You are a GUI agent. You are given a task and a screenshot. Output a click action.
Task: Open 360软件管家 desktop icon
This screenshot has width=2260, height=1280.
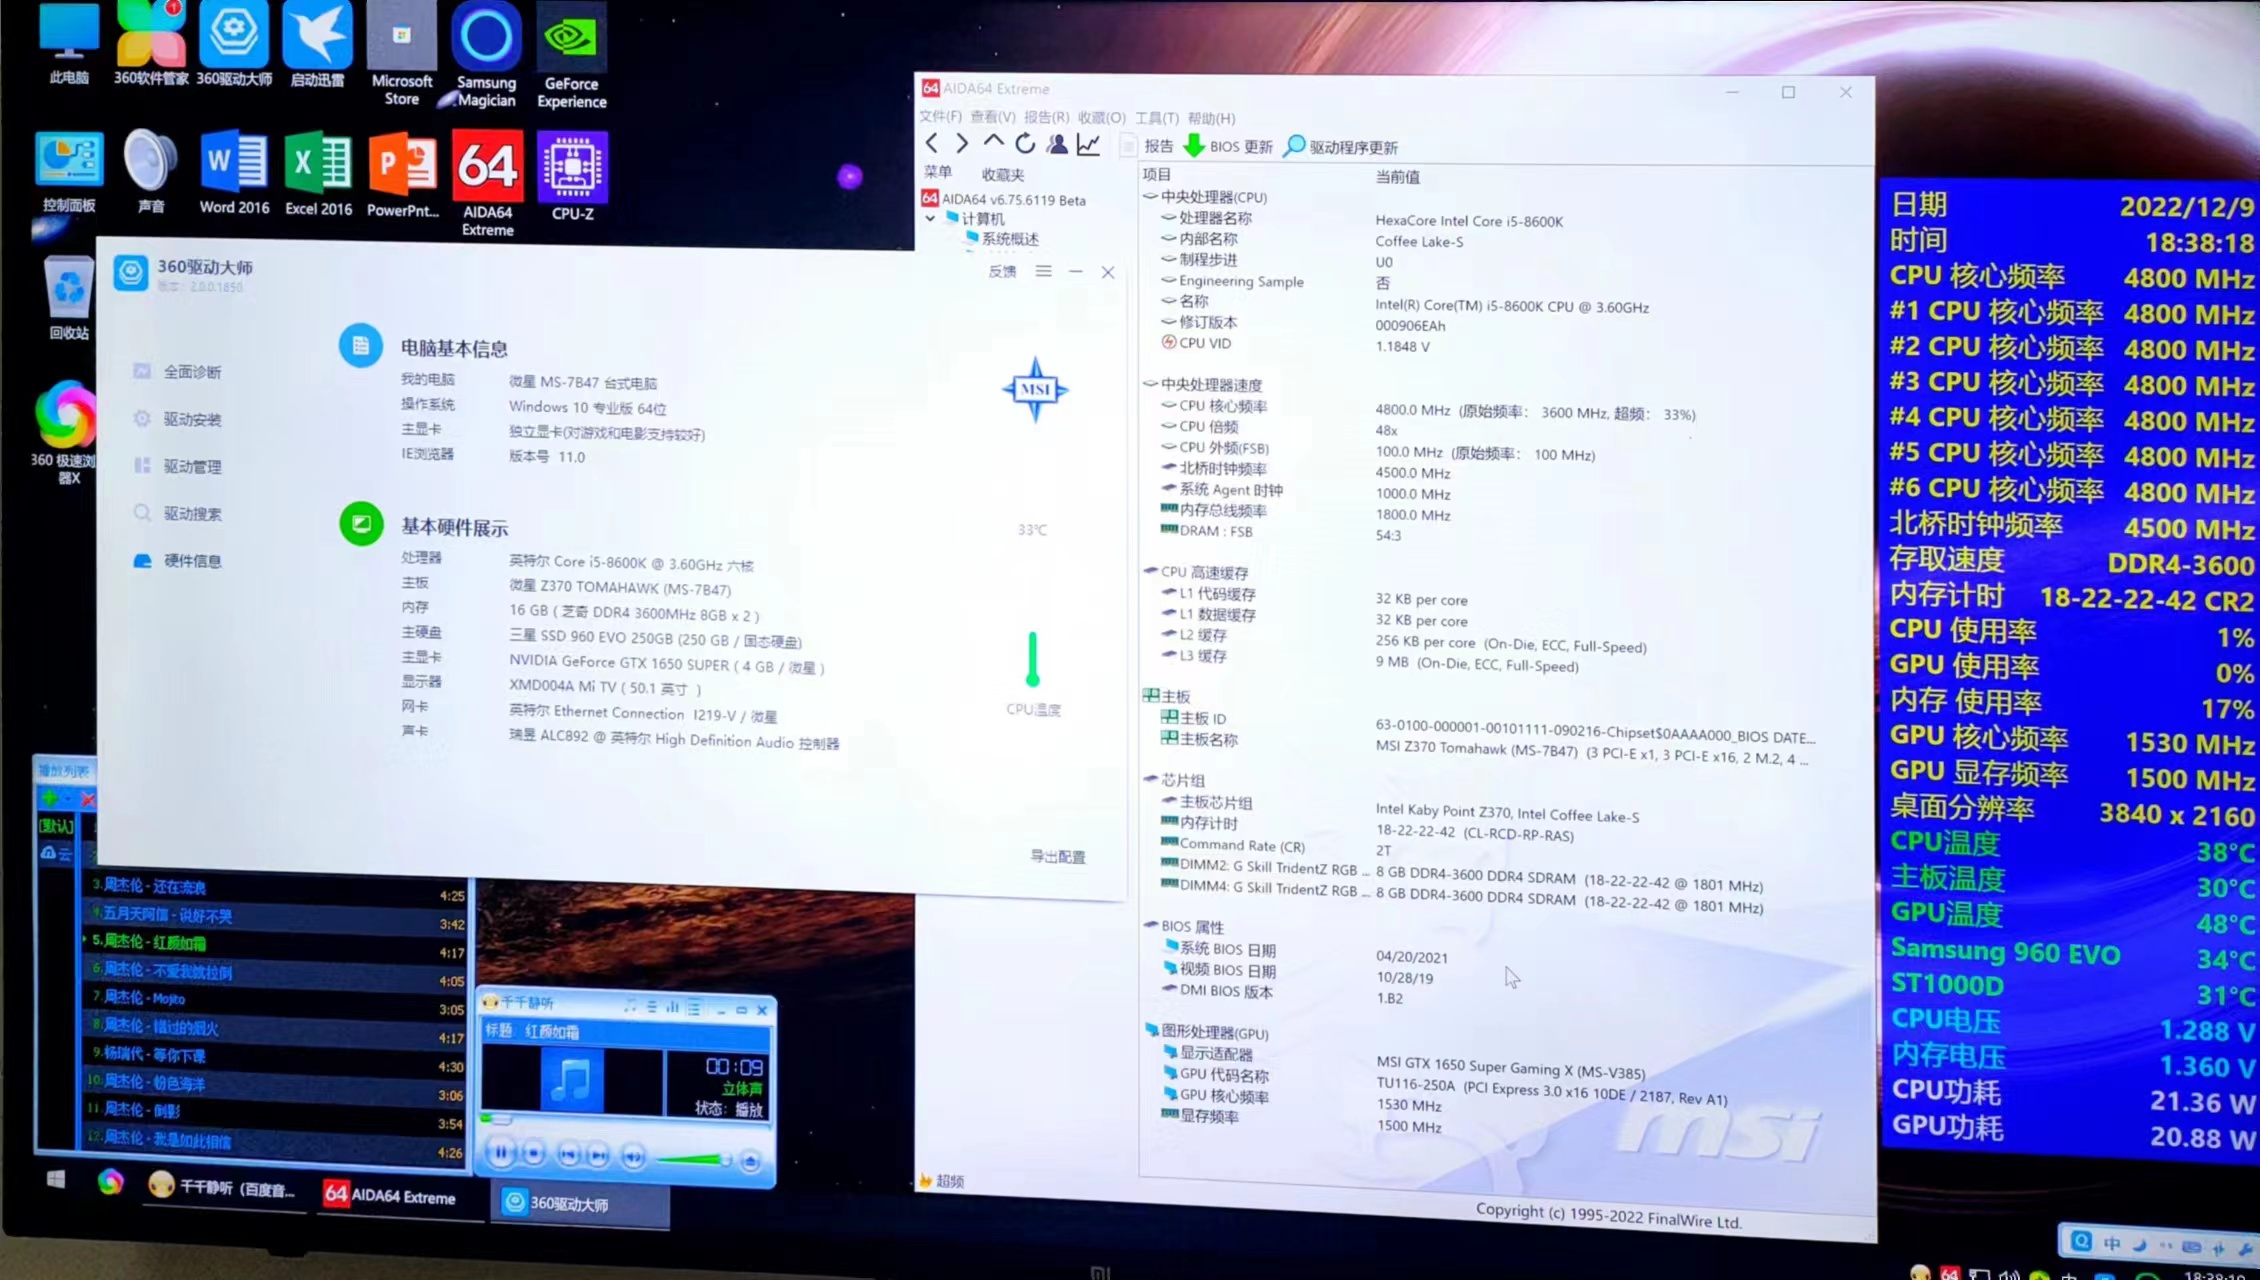[x=150, y=44]
